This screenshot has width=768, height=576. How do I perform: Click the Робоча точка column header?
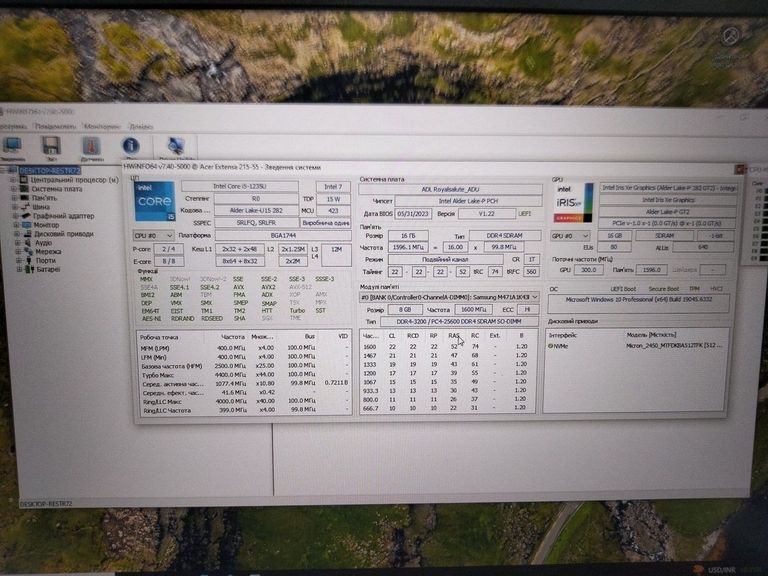click(x=159, y=337)
